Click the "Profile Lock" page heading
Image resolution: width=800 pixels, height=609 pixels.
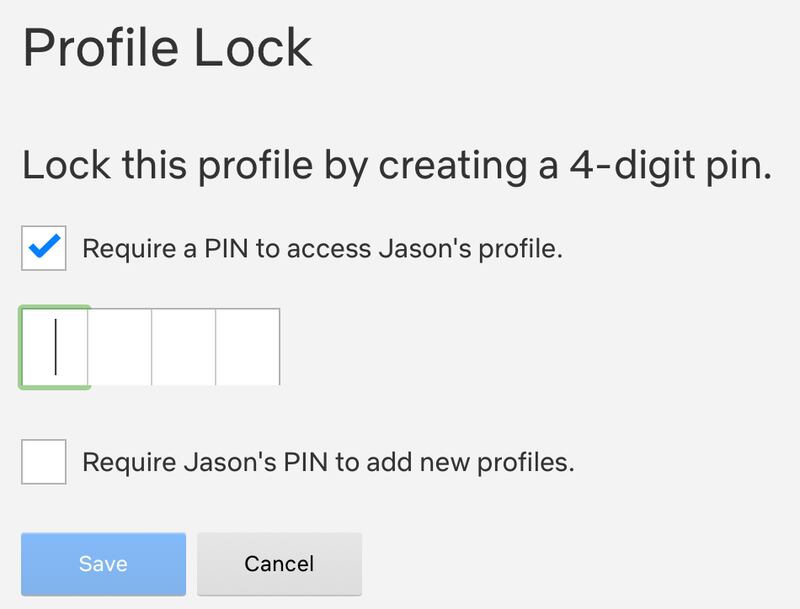click(x=168, y=48)
